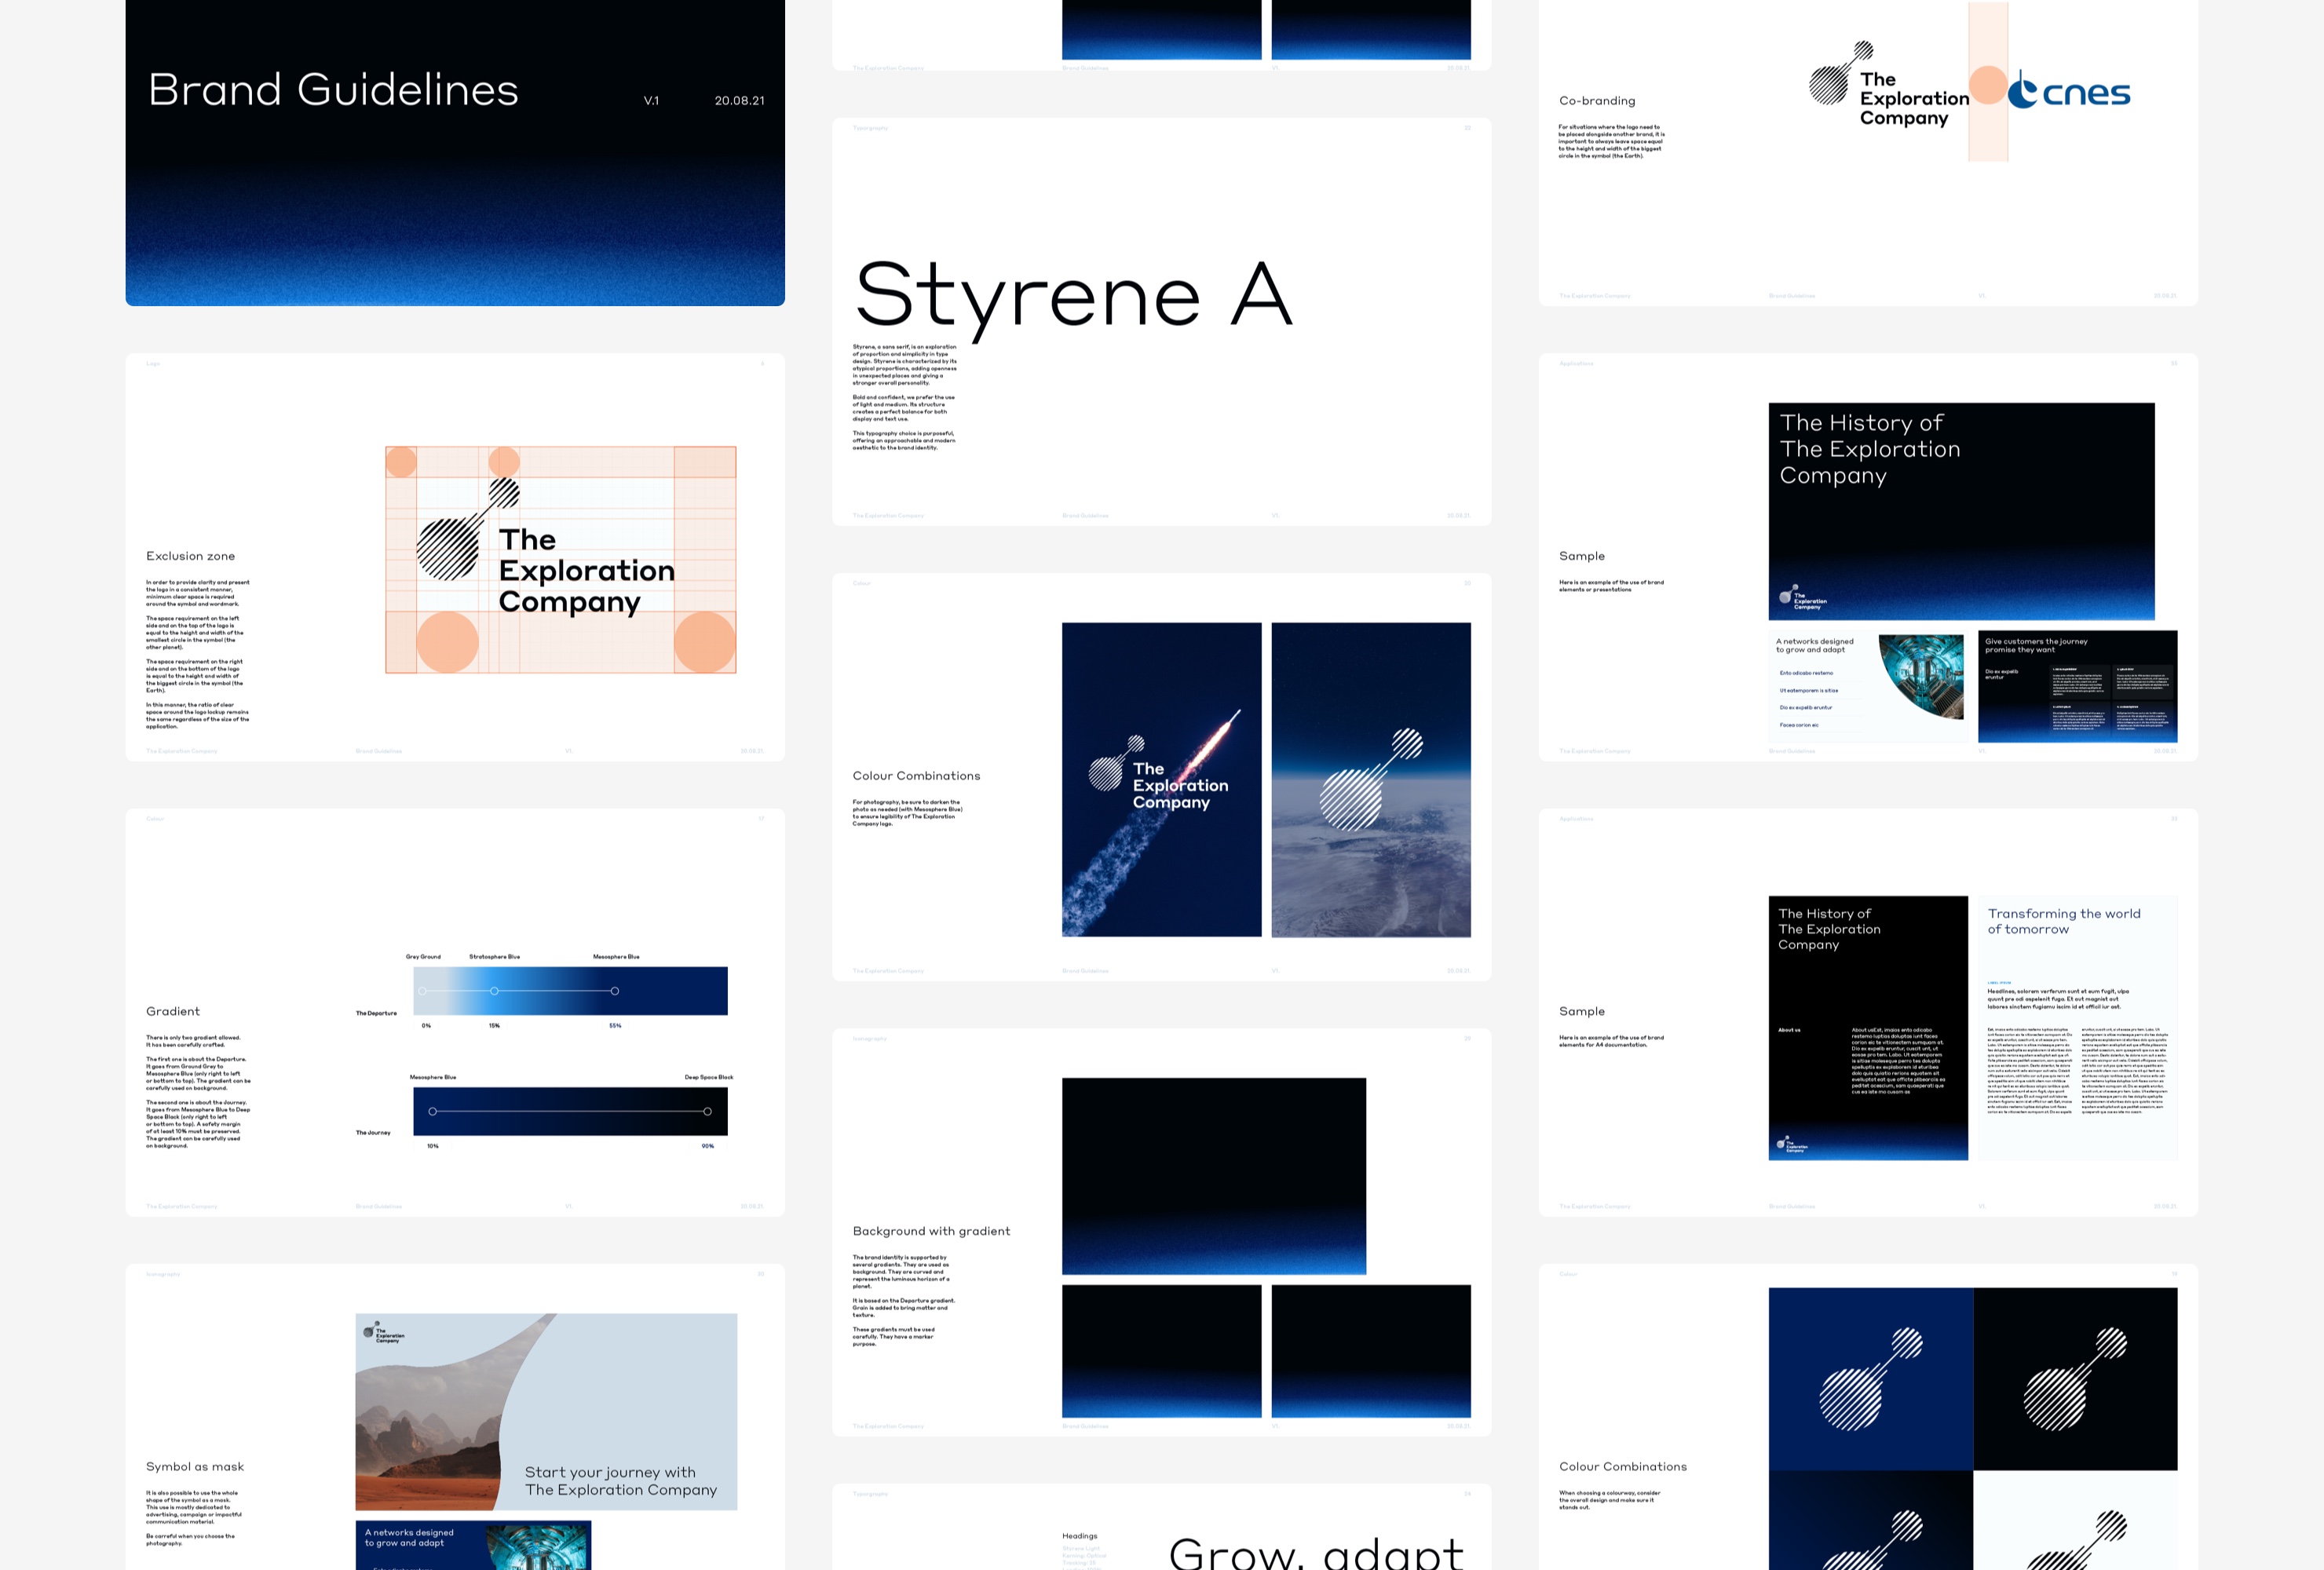Open "Transforming the world of tomorrow" page
This screenshot has height=1570, width=2324.
point(2077,1028)
